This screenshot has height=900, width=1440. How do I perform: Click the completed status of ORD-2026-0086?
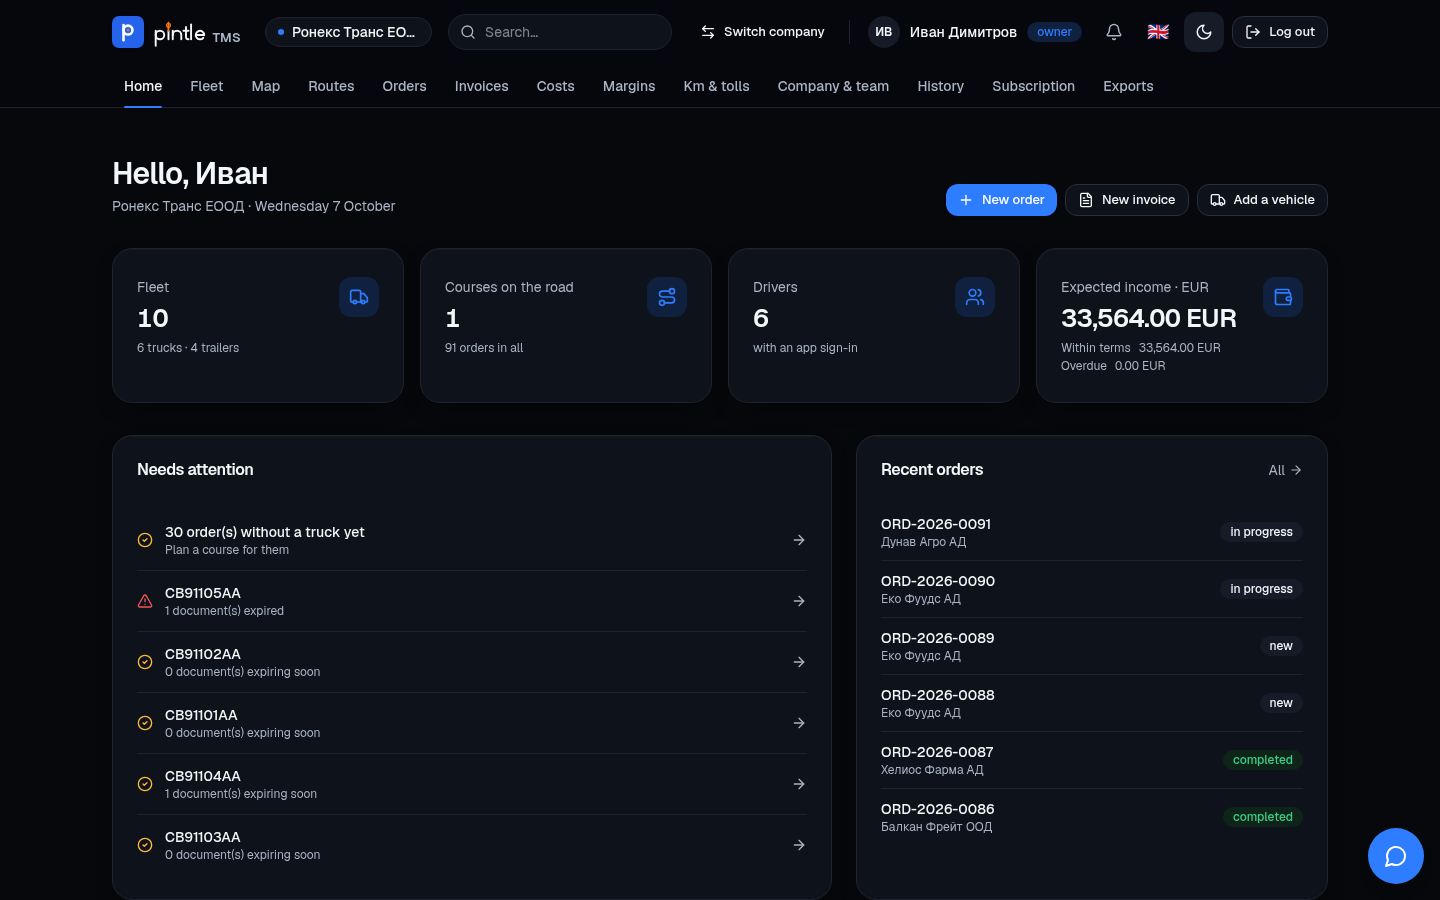point(1262,817)
